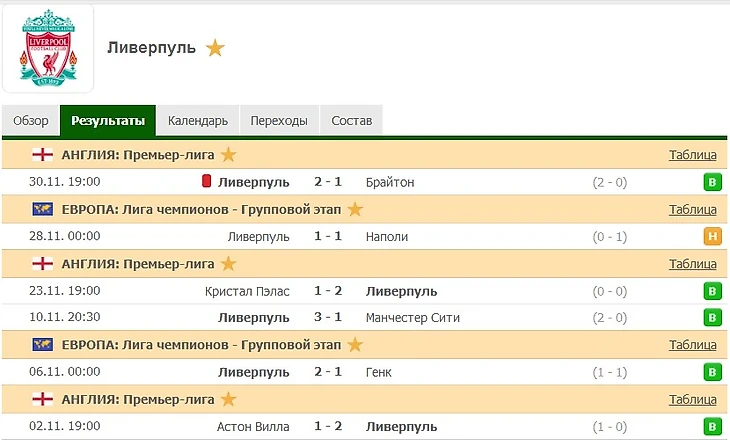
Task: Click the Результаты tab
Action: (107, 121)
